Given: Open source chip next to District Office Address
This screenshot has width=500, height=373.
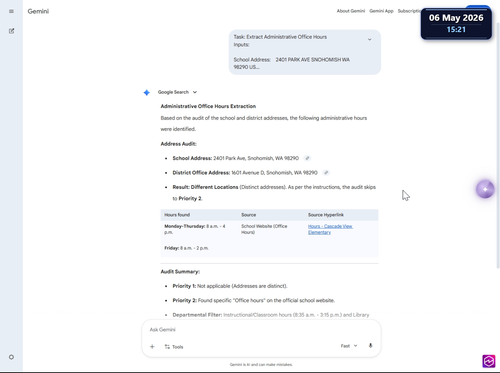Looking at the screenshot, I should click(326, 173).
